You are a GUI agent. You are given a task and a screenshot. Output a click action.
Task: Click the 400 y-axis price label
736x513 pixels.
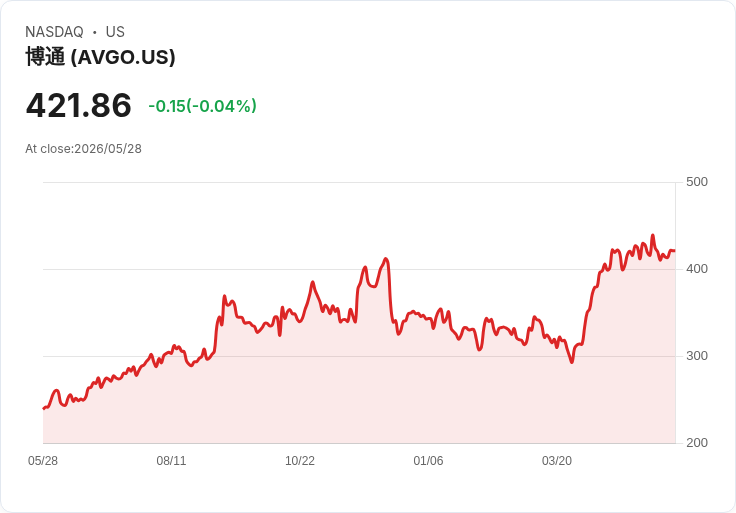(697, 269)
